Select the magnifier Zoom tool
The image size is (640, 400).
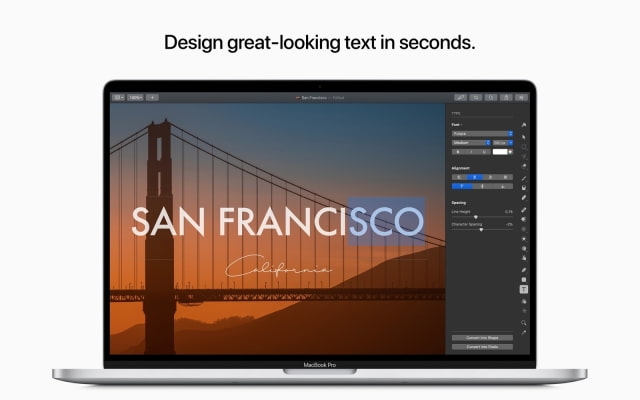(524, 323)
